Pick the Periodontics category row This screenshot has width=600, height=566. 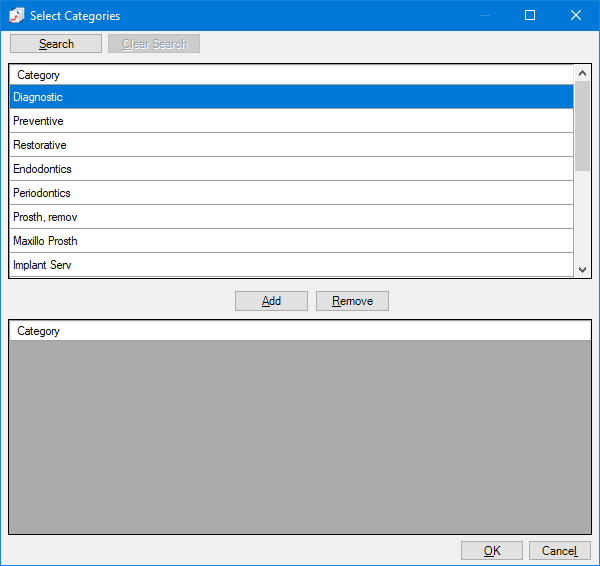click(x=290, y=193)
